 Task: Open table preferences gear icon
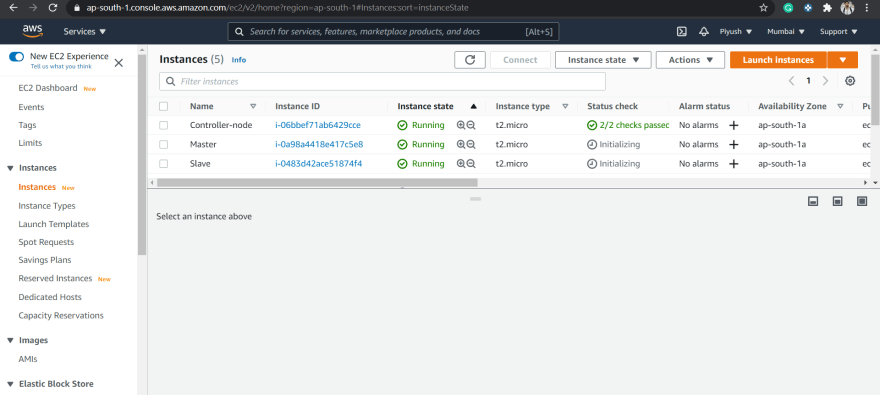850,81
